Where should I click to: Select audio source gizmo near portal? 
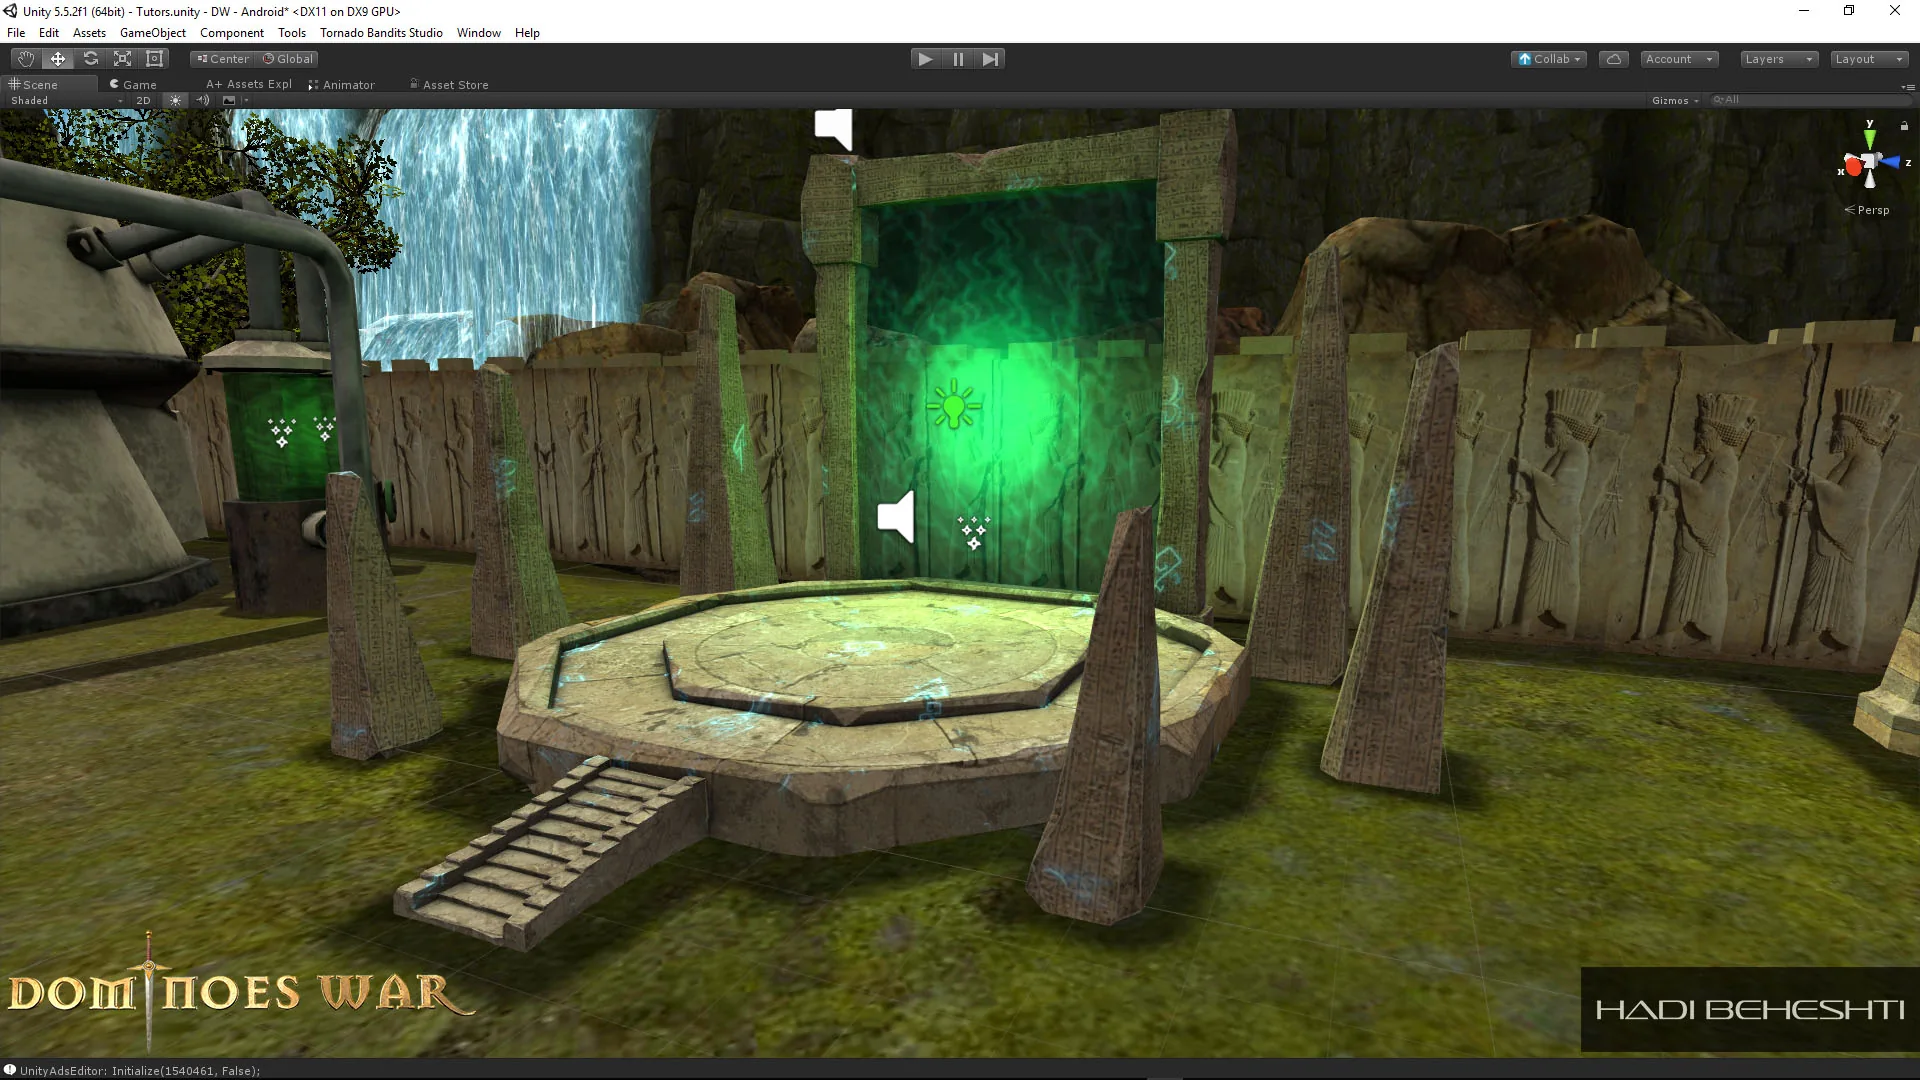[x=896, y=517]
